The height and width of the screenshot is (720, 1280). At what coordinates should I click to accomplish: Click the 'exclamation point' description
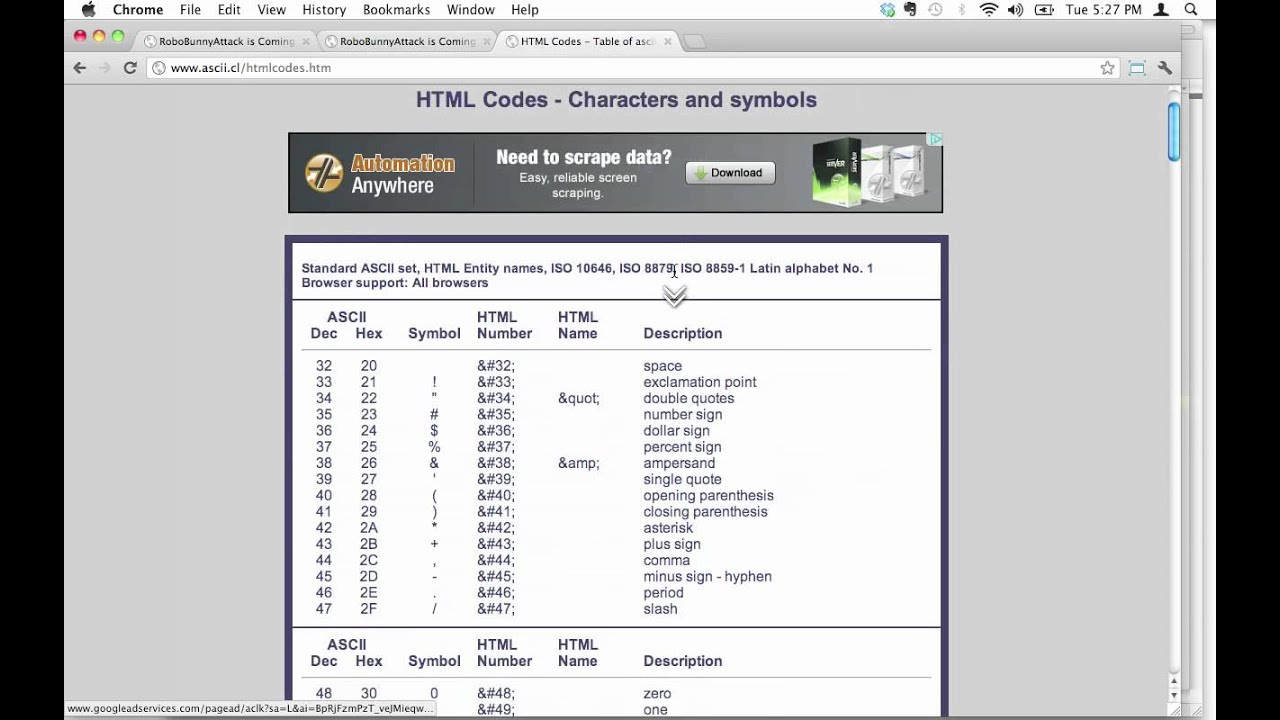pos(700,382)
